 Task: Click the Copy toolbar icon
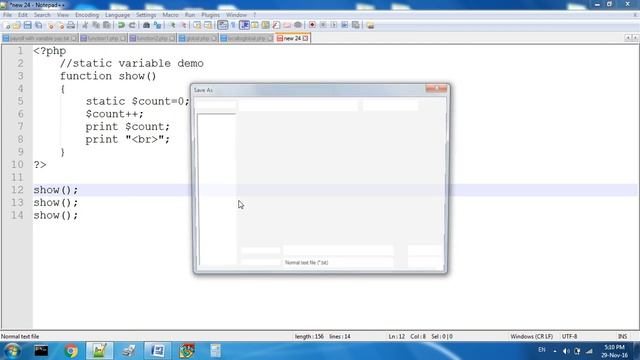coord(96,25)
